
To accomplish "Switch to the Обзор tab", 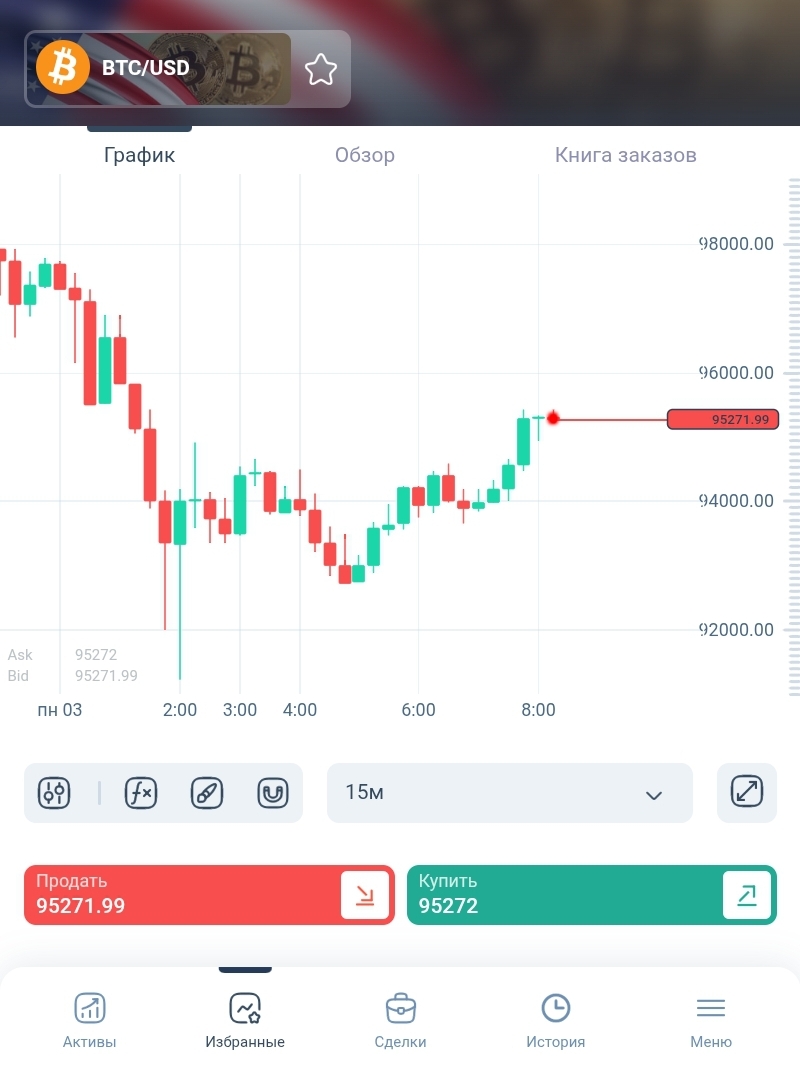I will pos(364,155).
